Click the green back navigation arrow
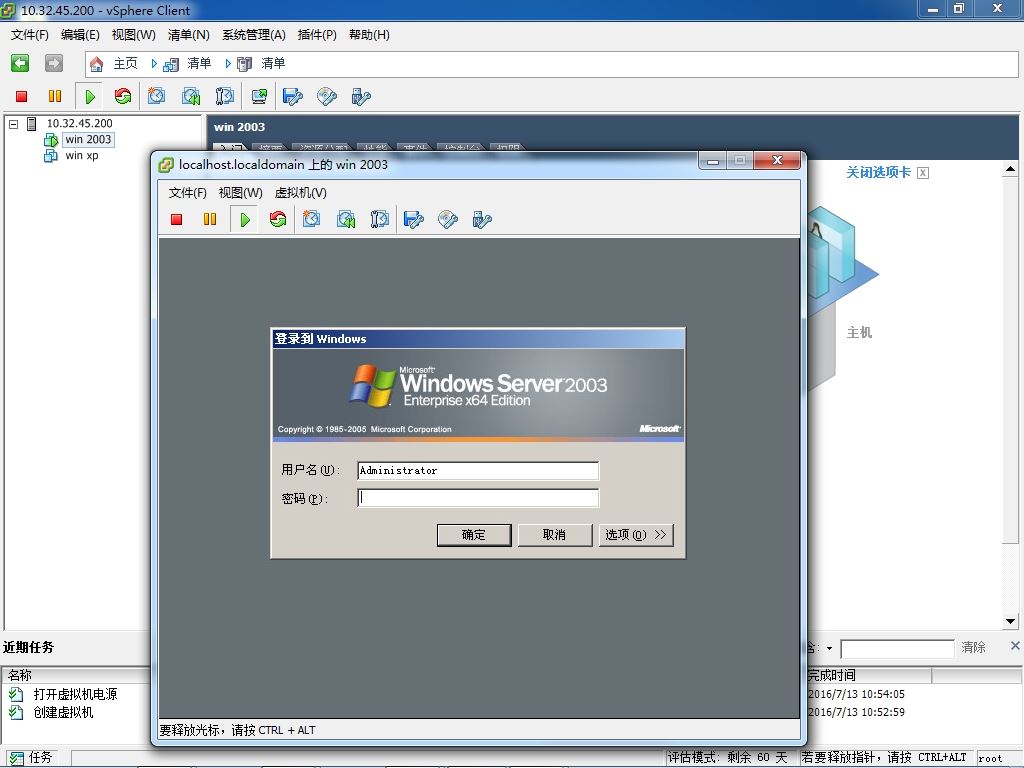 (20, 63)
